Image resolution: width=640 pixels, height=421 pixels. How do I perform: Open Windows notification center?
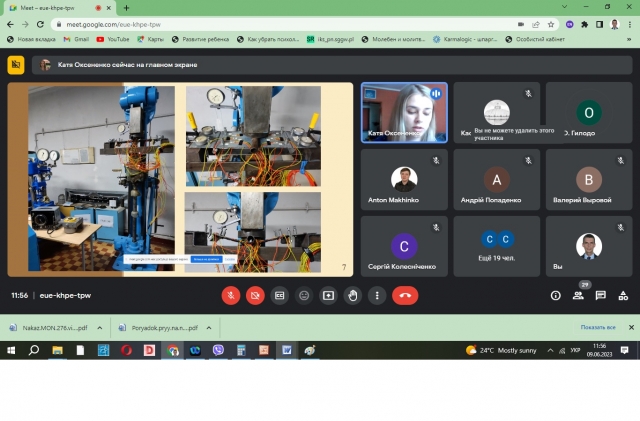point(624,350)
